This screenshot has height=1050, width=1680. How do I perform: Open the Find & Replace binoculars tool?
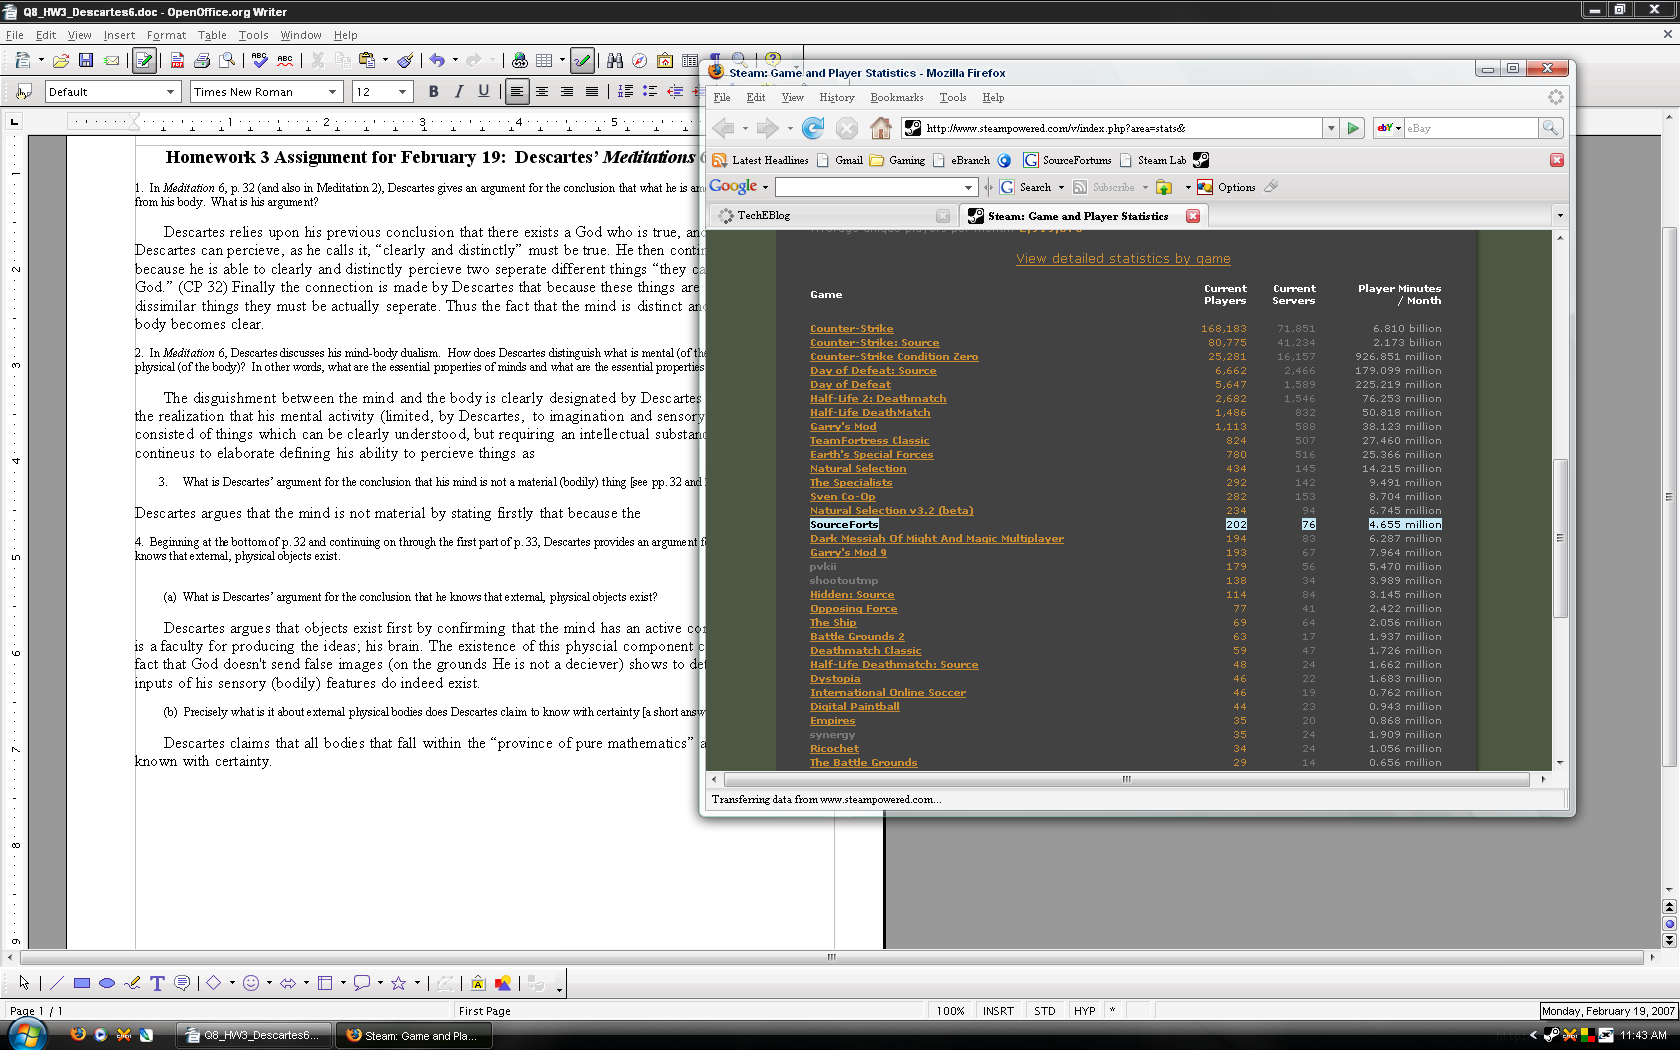click(x=614, y=61)
